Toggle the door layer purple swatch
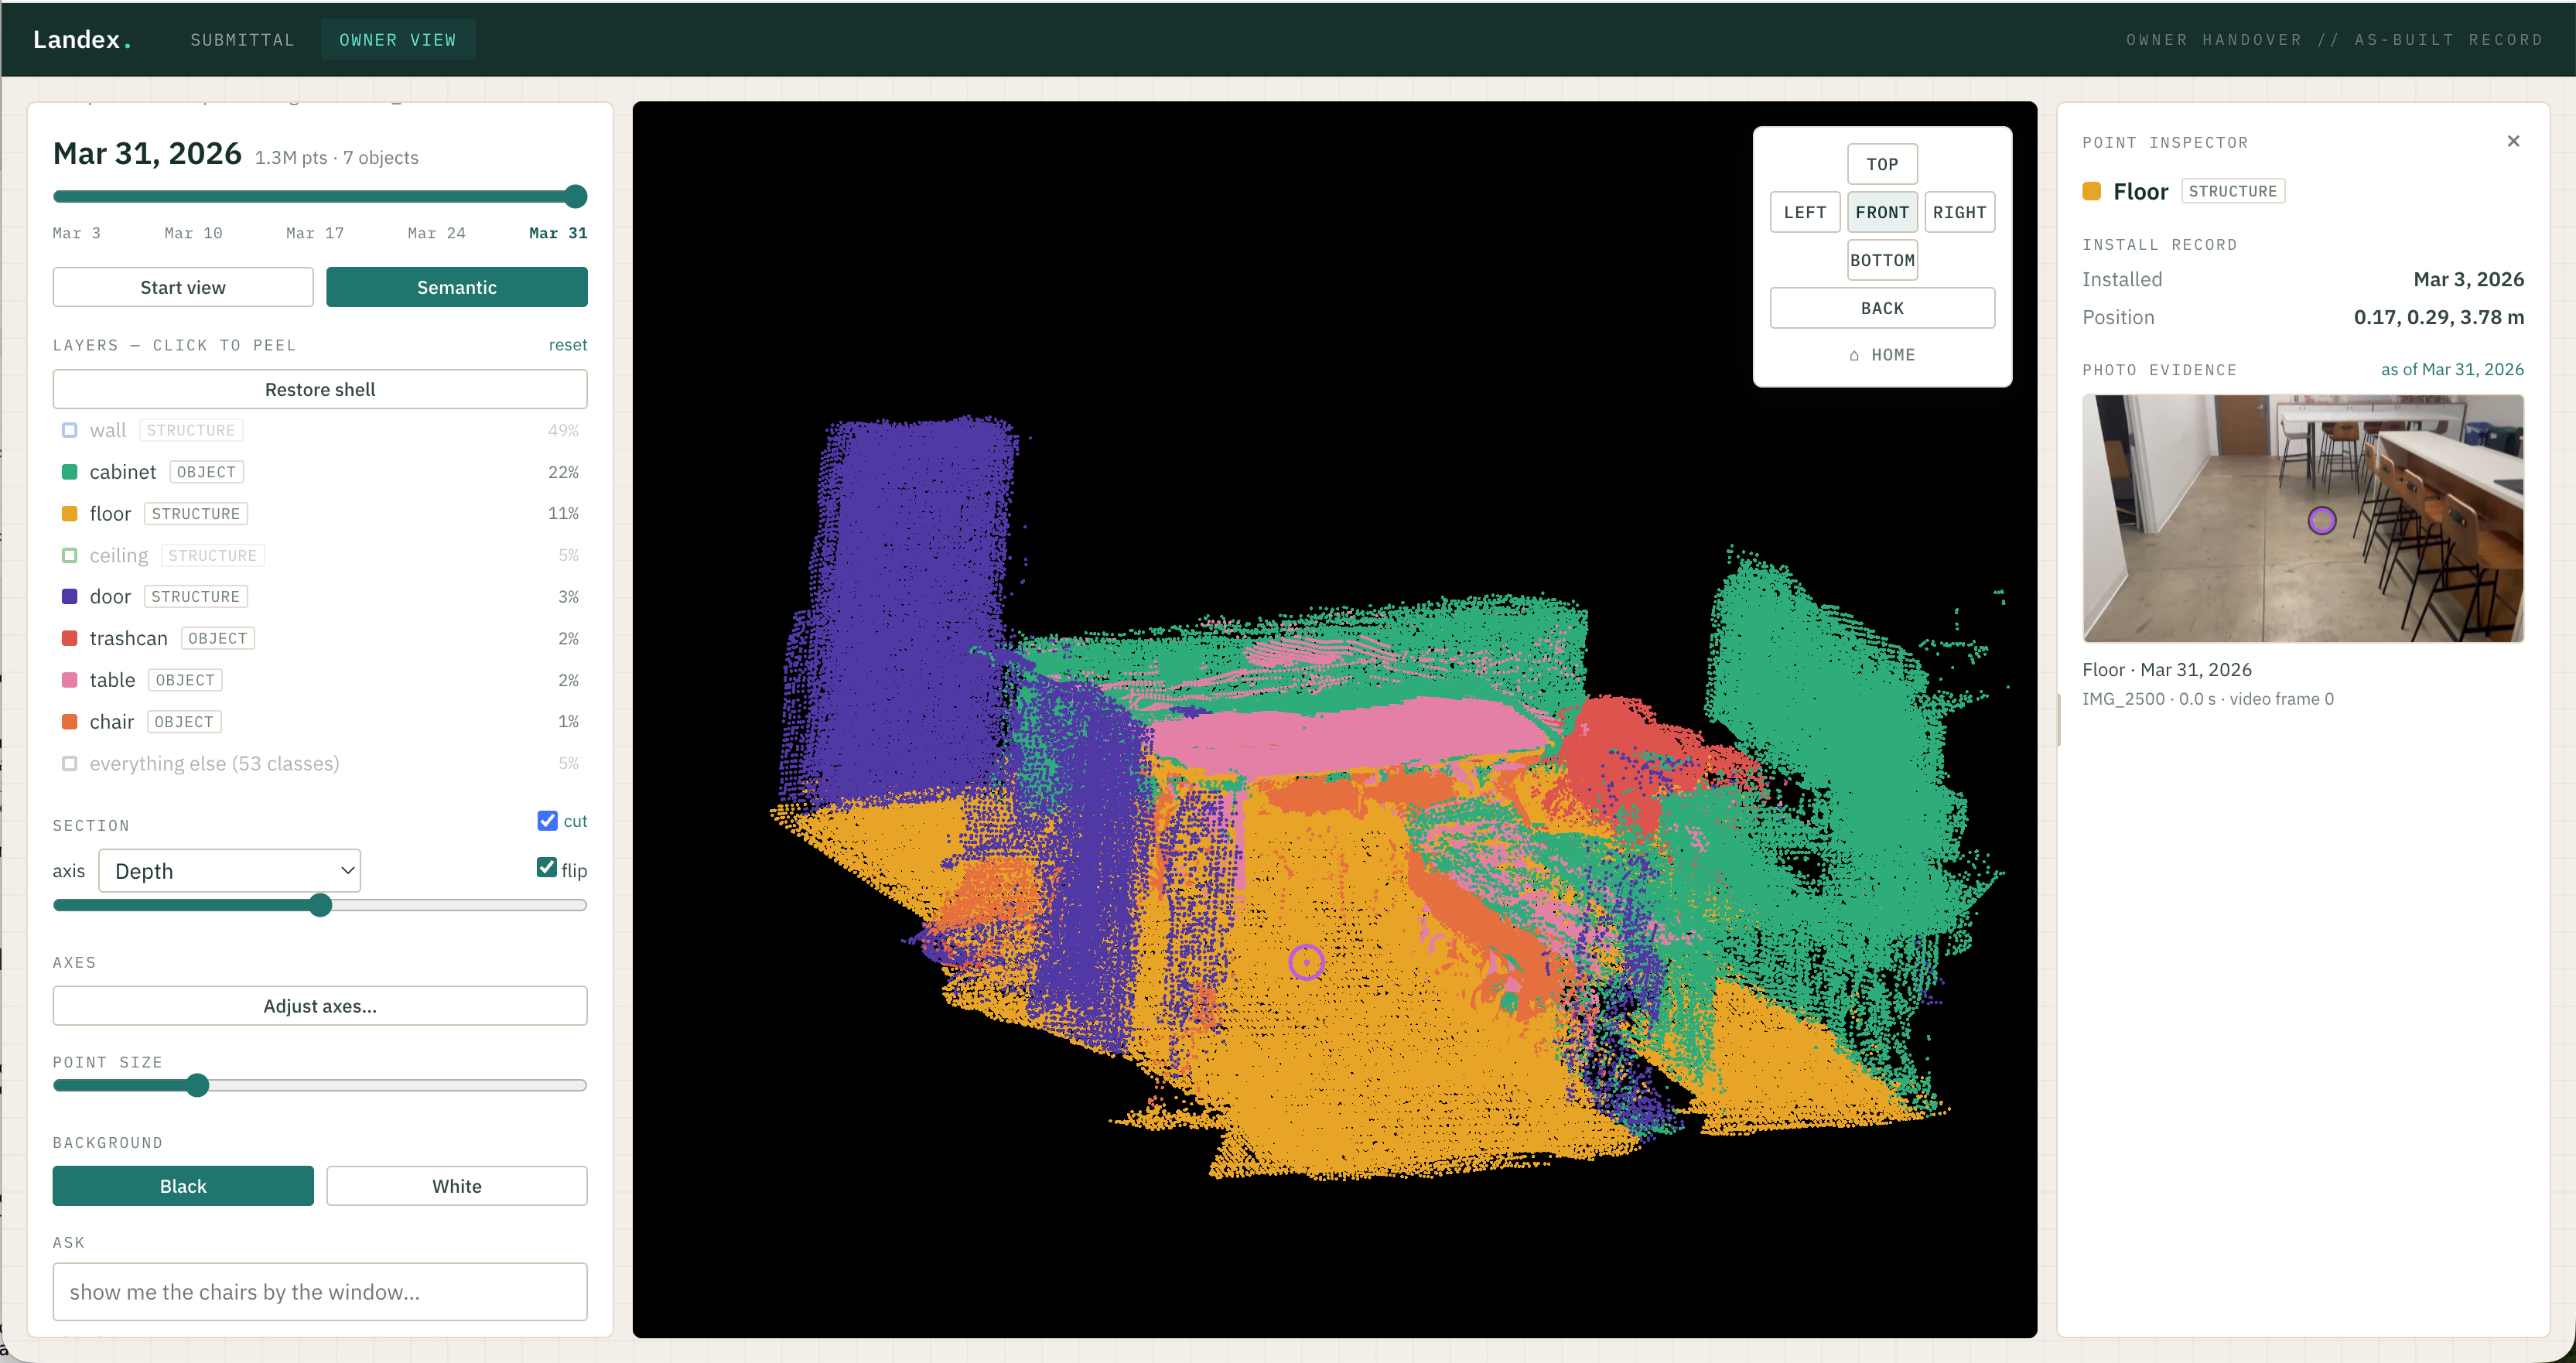Image resolution: width=2576 pixels, height=1363 pixels. point(69,596)
